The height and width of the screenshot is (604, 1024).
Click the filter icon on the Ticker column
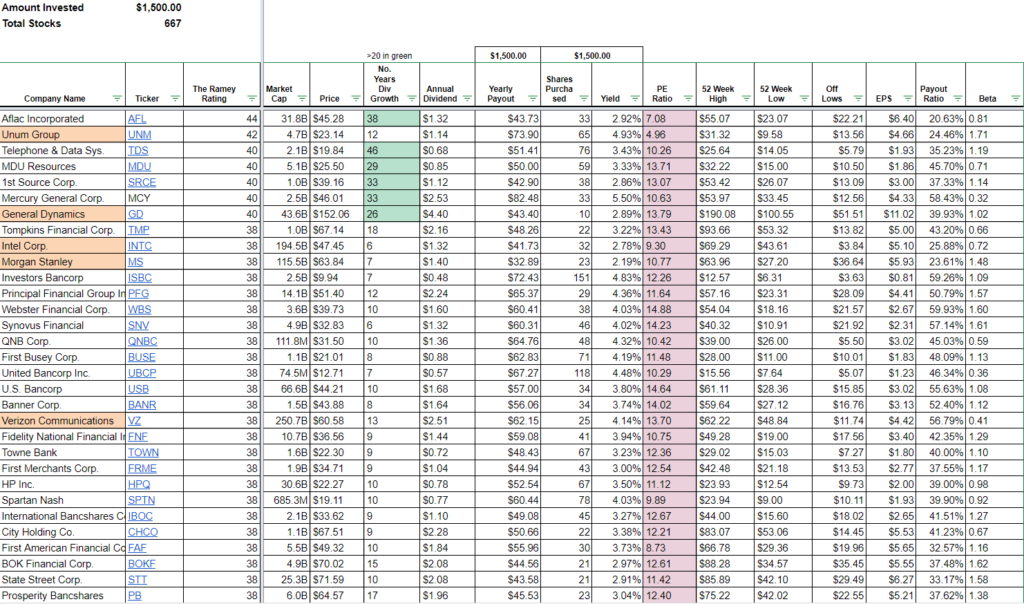click(x=175, y=97)
